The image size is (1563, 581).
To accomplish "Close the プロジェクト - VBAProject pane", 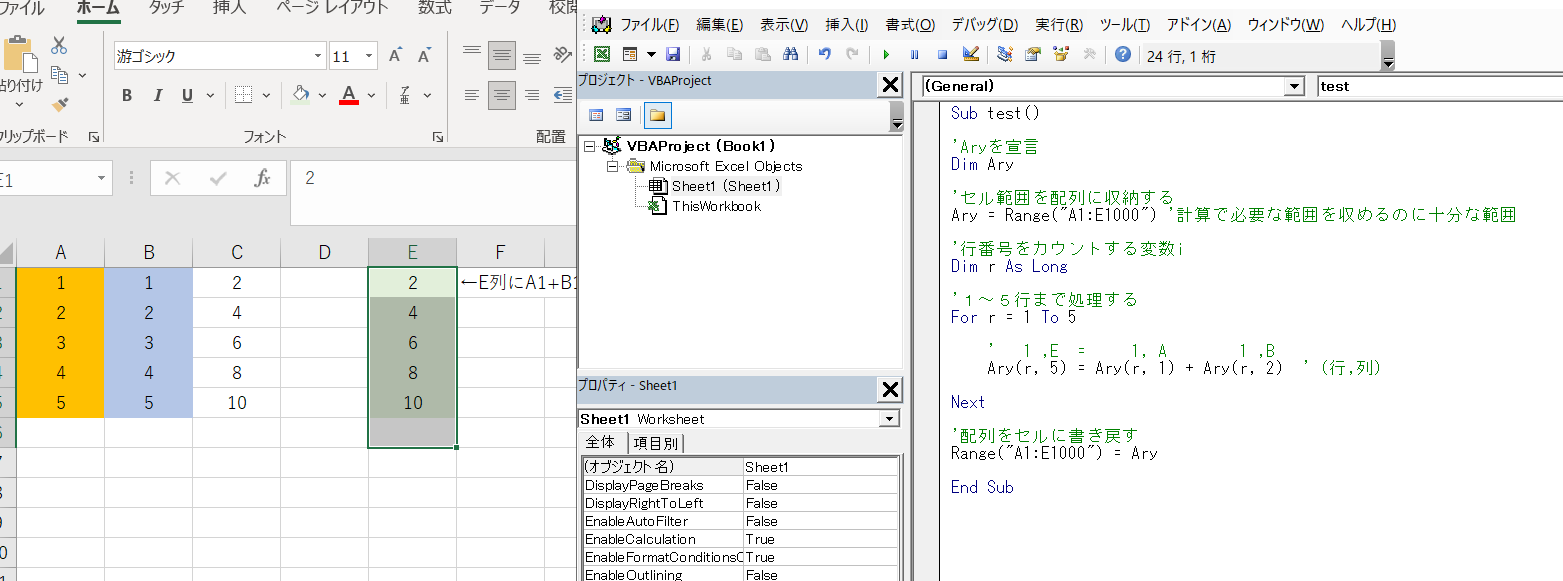I will [889, 86].
